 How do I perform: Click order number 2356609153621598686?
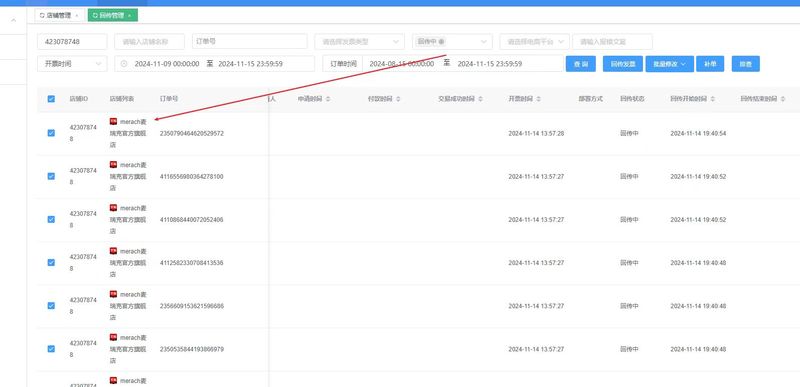[191, 306]
